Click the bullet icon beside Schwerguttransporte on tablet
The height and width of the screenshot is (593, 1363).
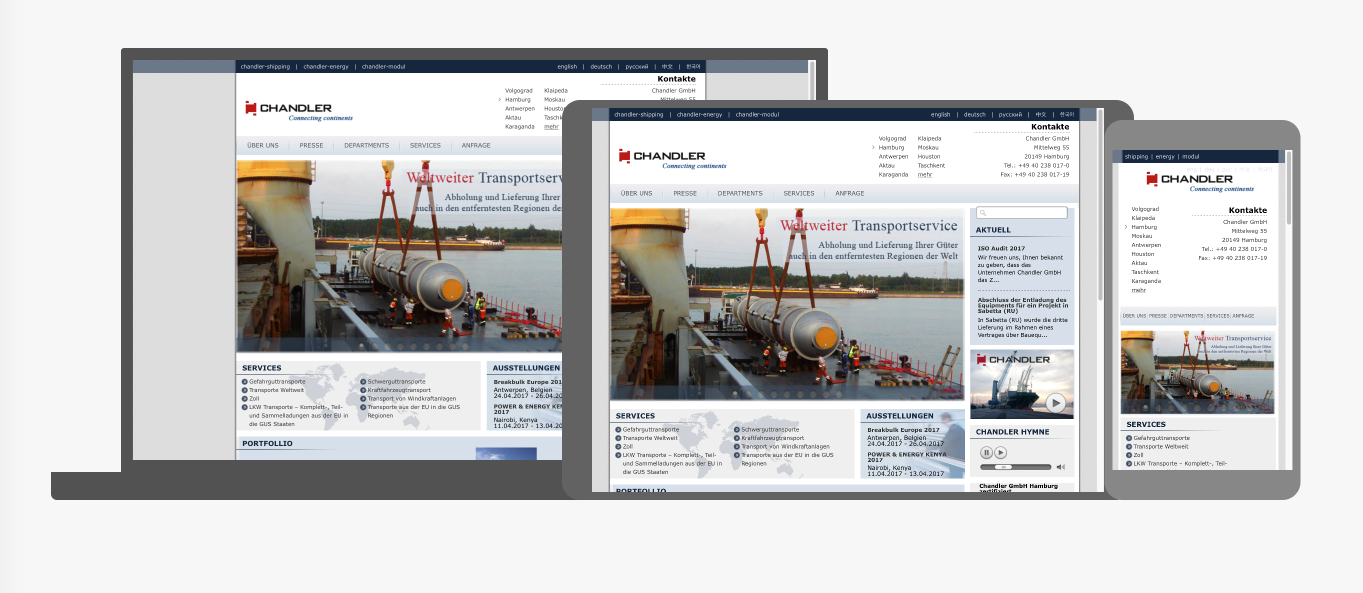click(x=737, y=430)
